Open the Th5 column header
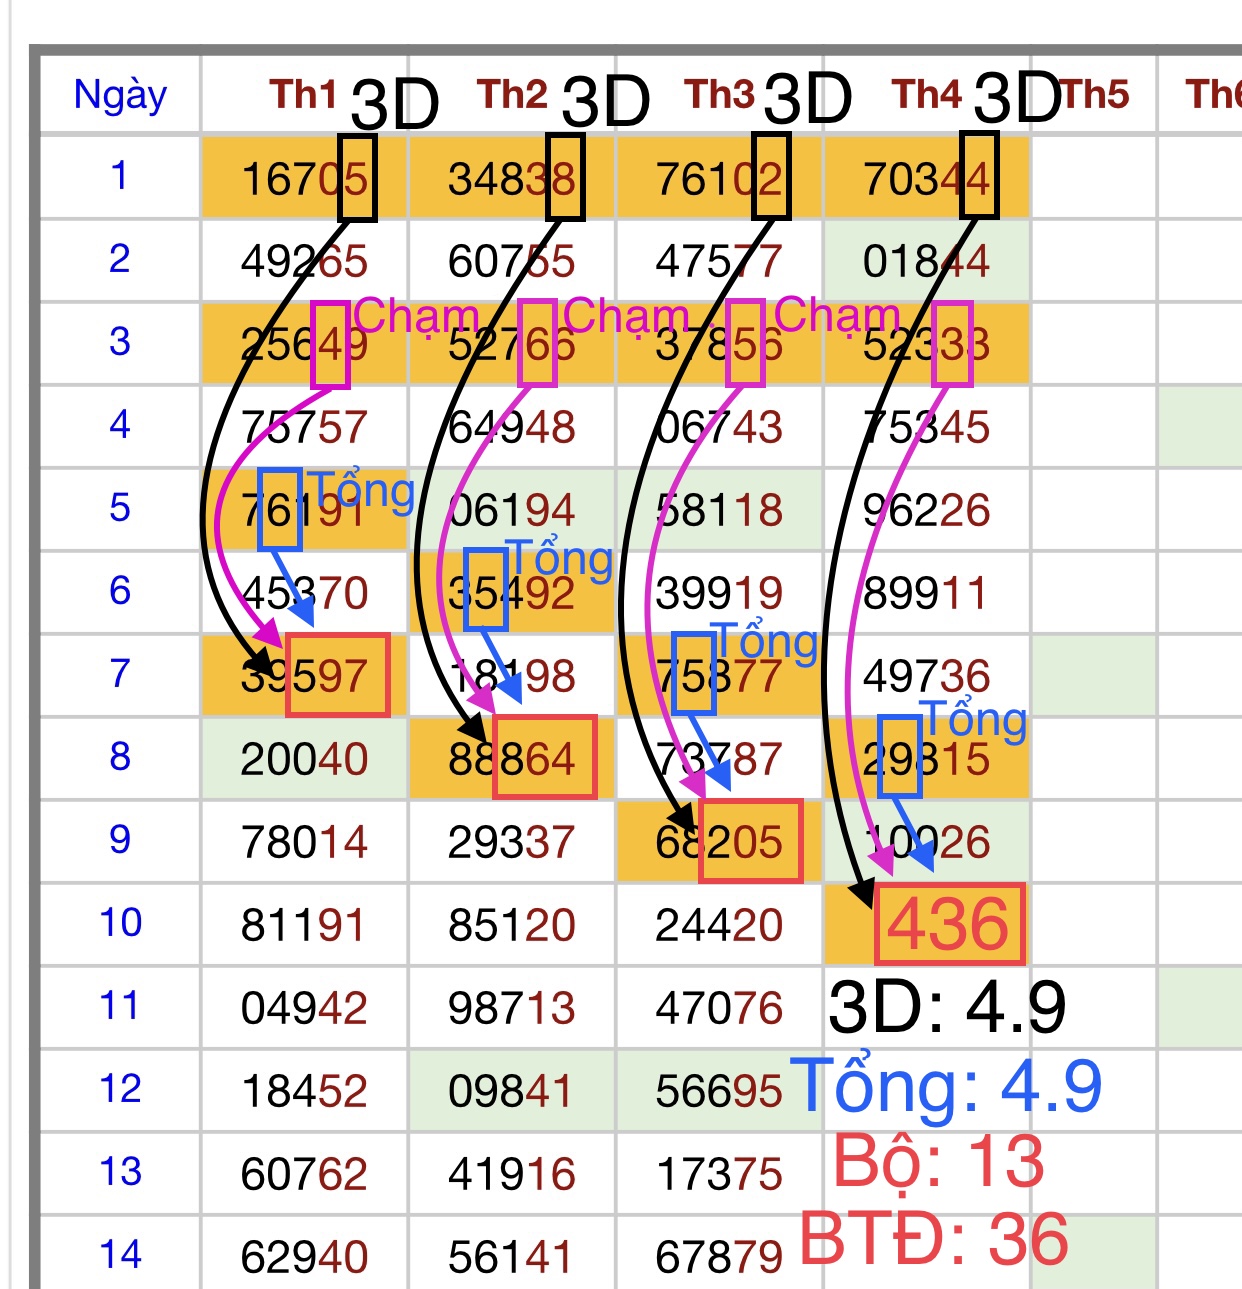Image resolution: width=1242 pixels, height=1289 pixels. pos(1094,95)
